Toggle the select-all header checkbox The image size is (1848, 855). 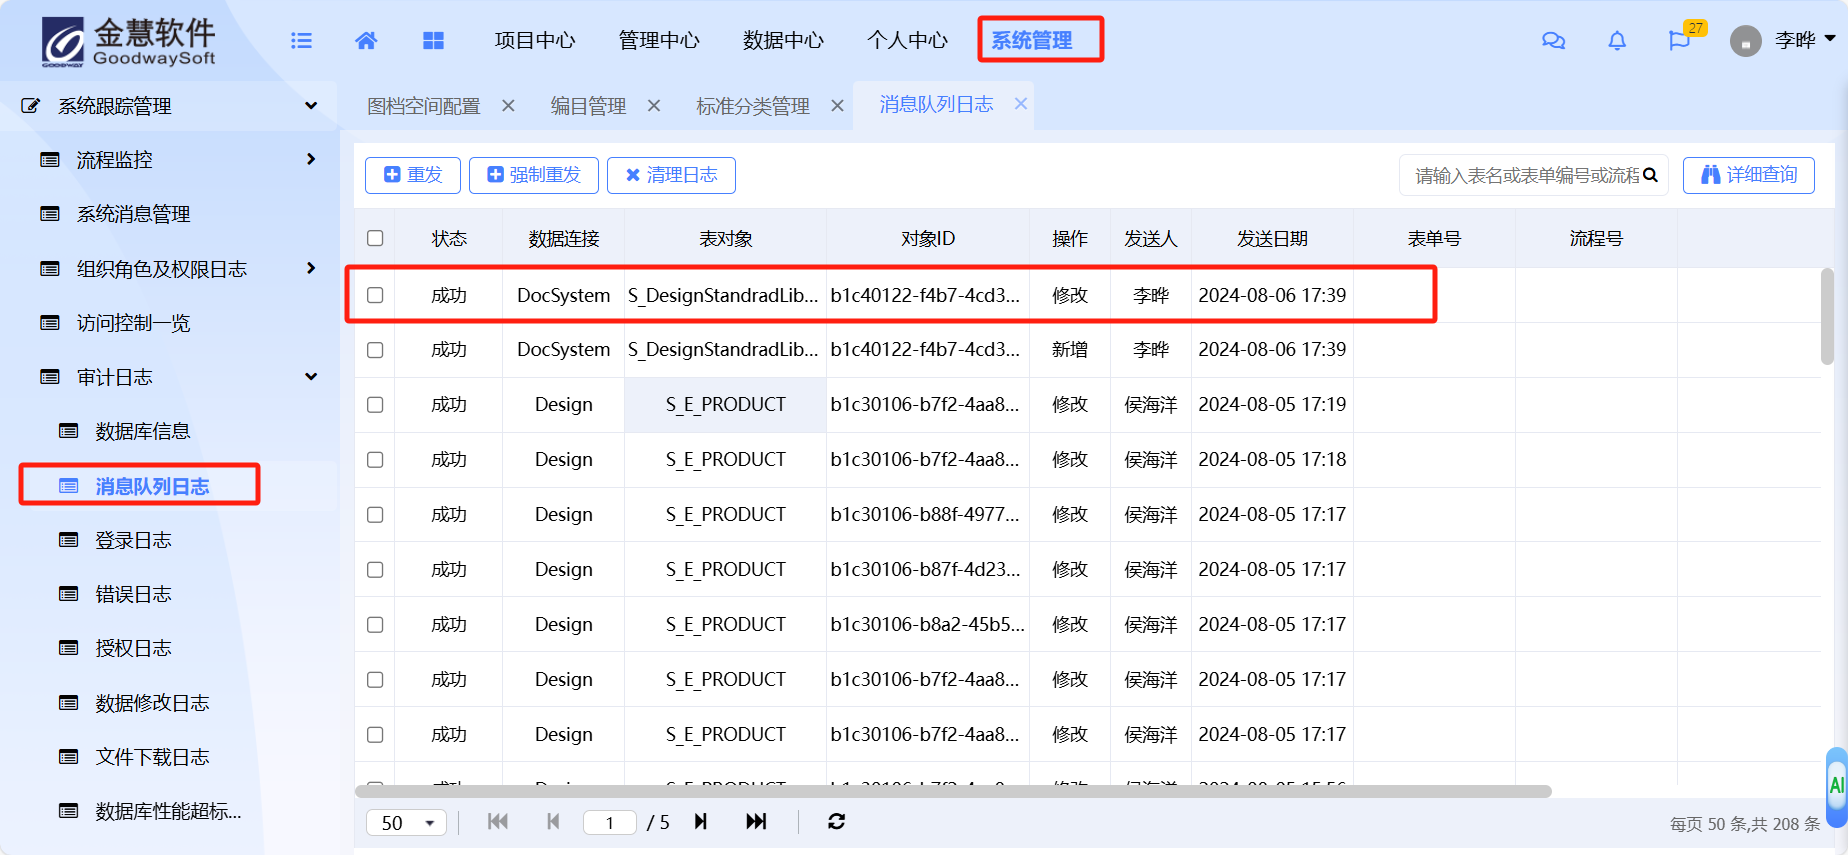pyautogui.click(x=375, y=238)
